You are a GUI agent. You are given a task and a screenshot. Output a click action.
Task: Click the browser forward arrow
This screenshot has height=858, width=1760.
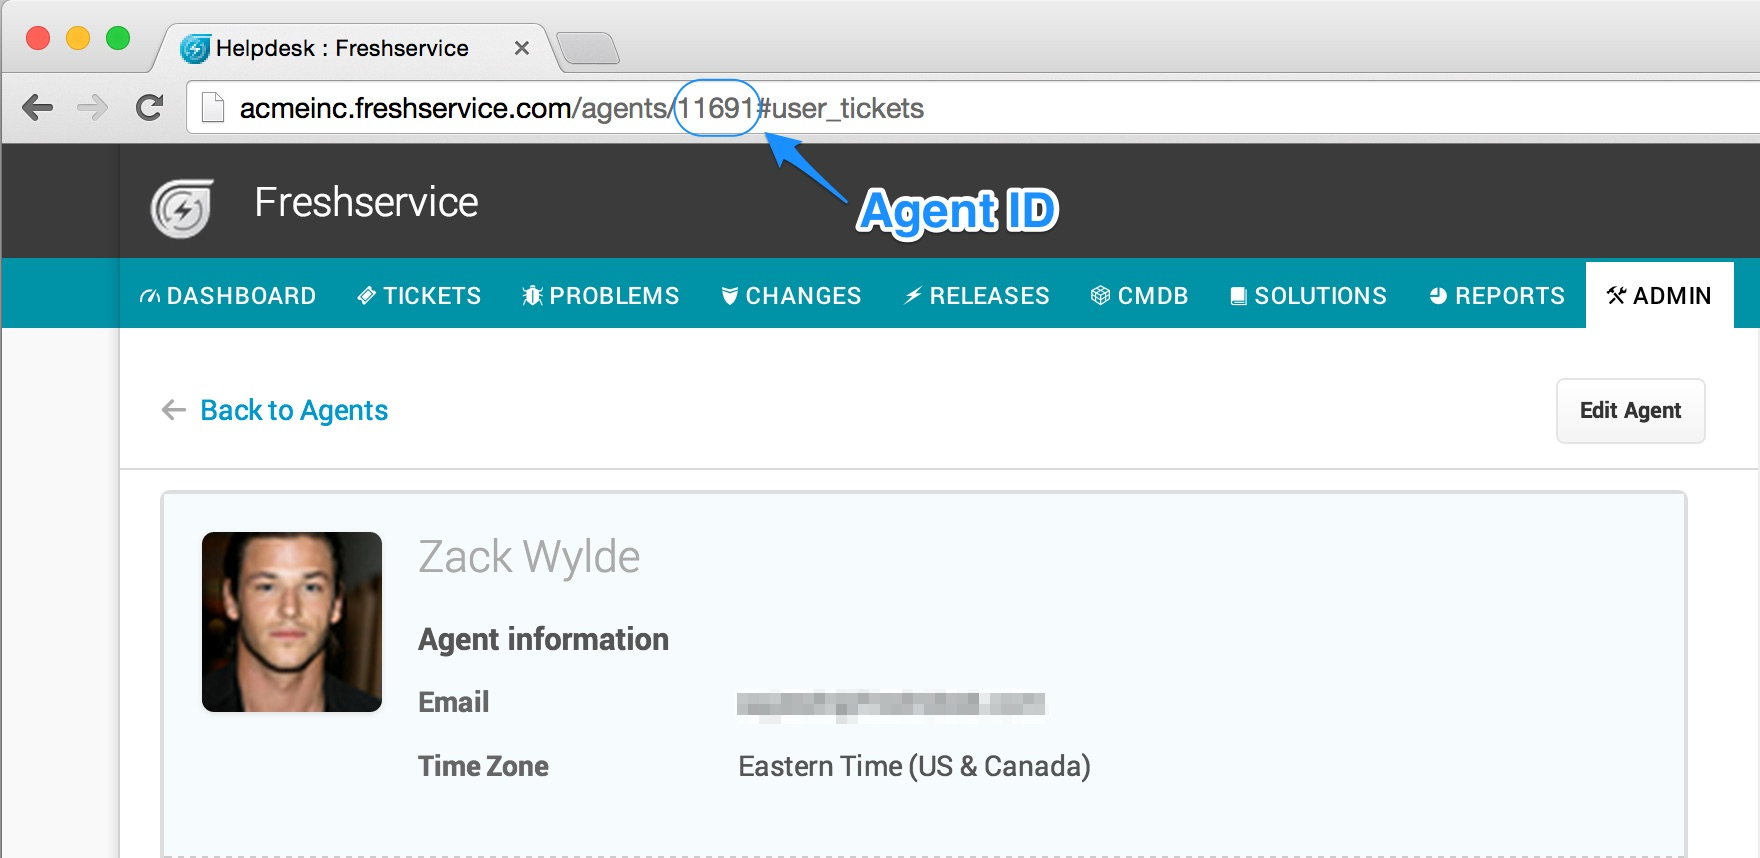(92, 107)
